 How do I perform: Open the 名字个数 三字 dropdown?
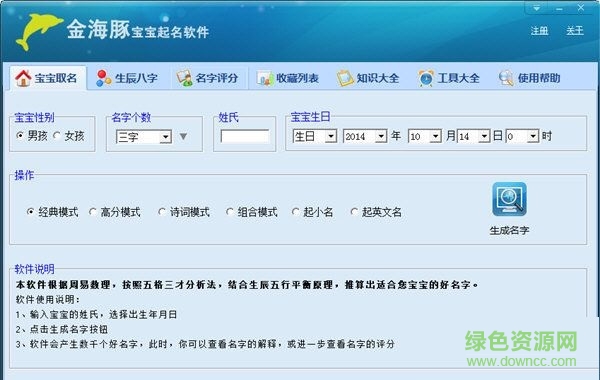click(x=165, y=137)
